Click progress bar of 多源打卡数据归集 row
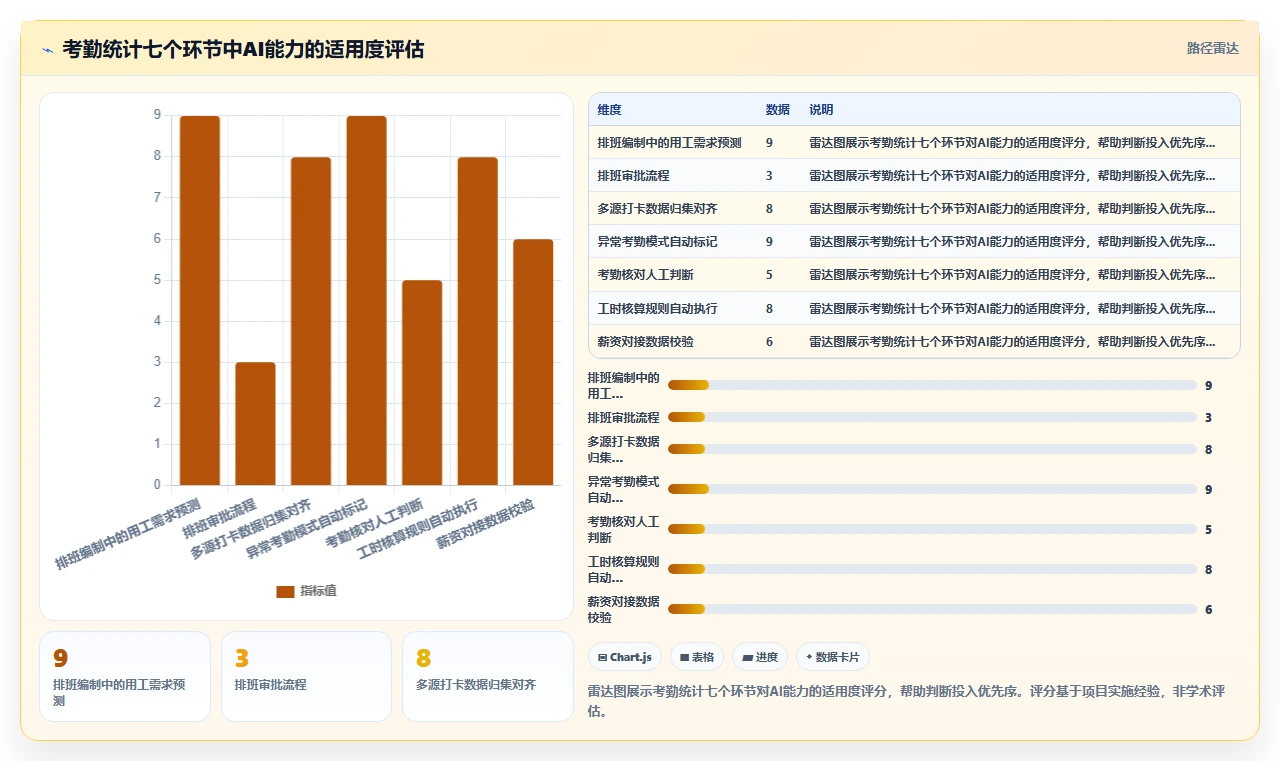1280x761 pixels. pyautogui.click(x=932, y=449)
